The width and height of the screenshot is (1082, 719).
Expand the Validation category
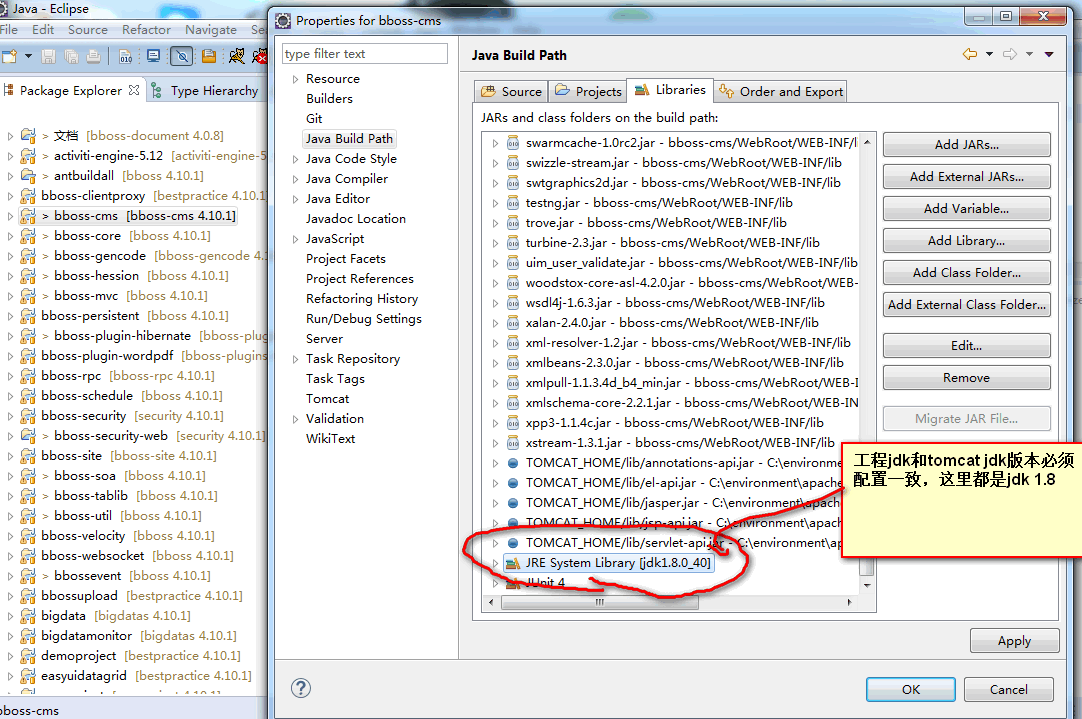point(295,420)
